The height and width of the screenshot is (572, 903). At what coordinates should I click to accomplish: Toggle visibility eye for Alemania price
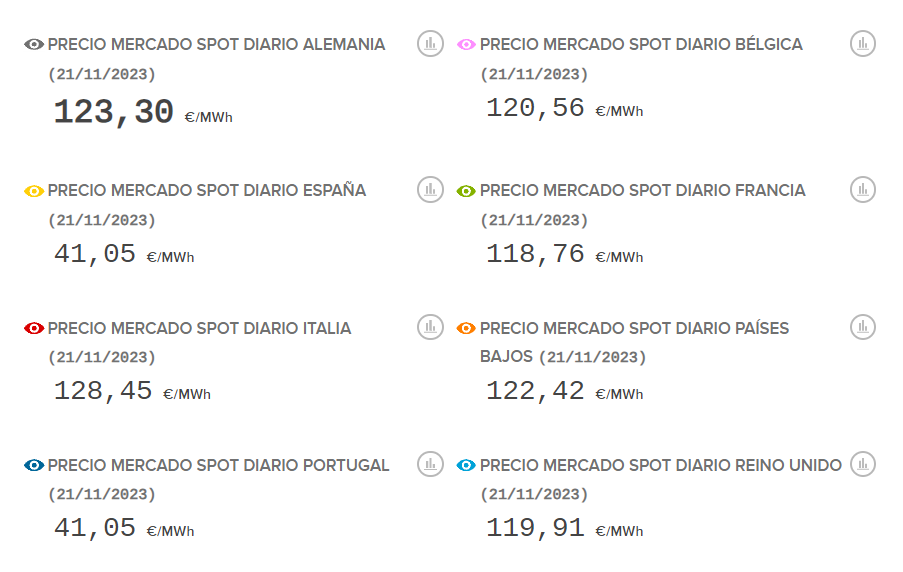pos(34,44)
